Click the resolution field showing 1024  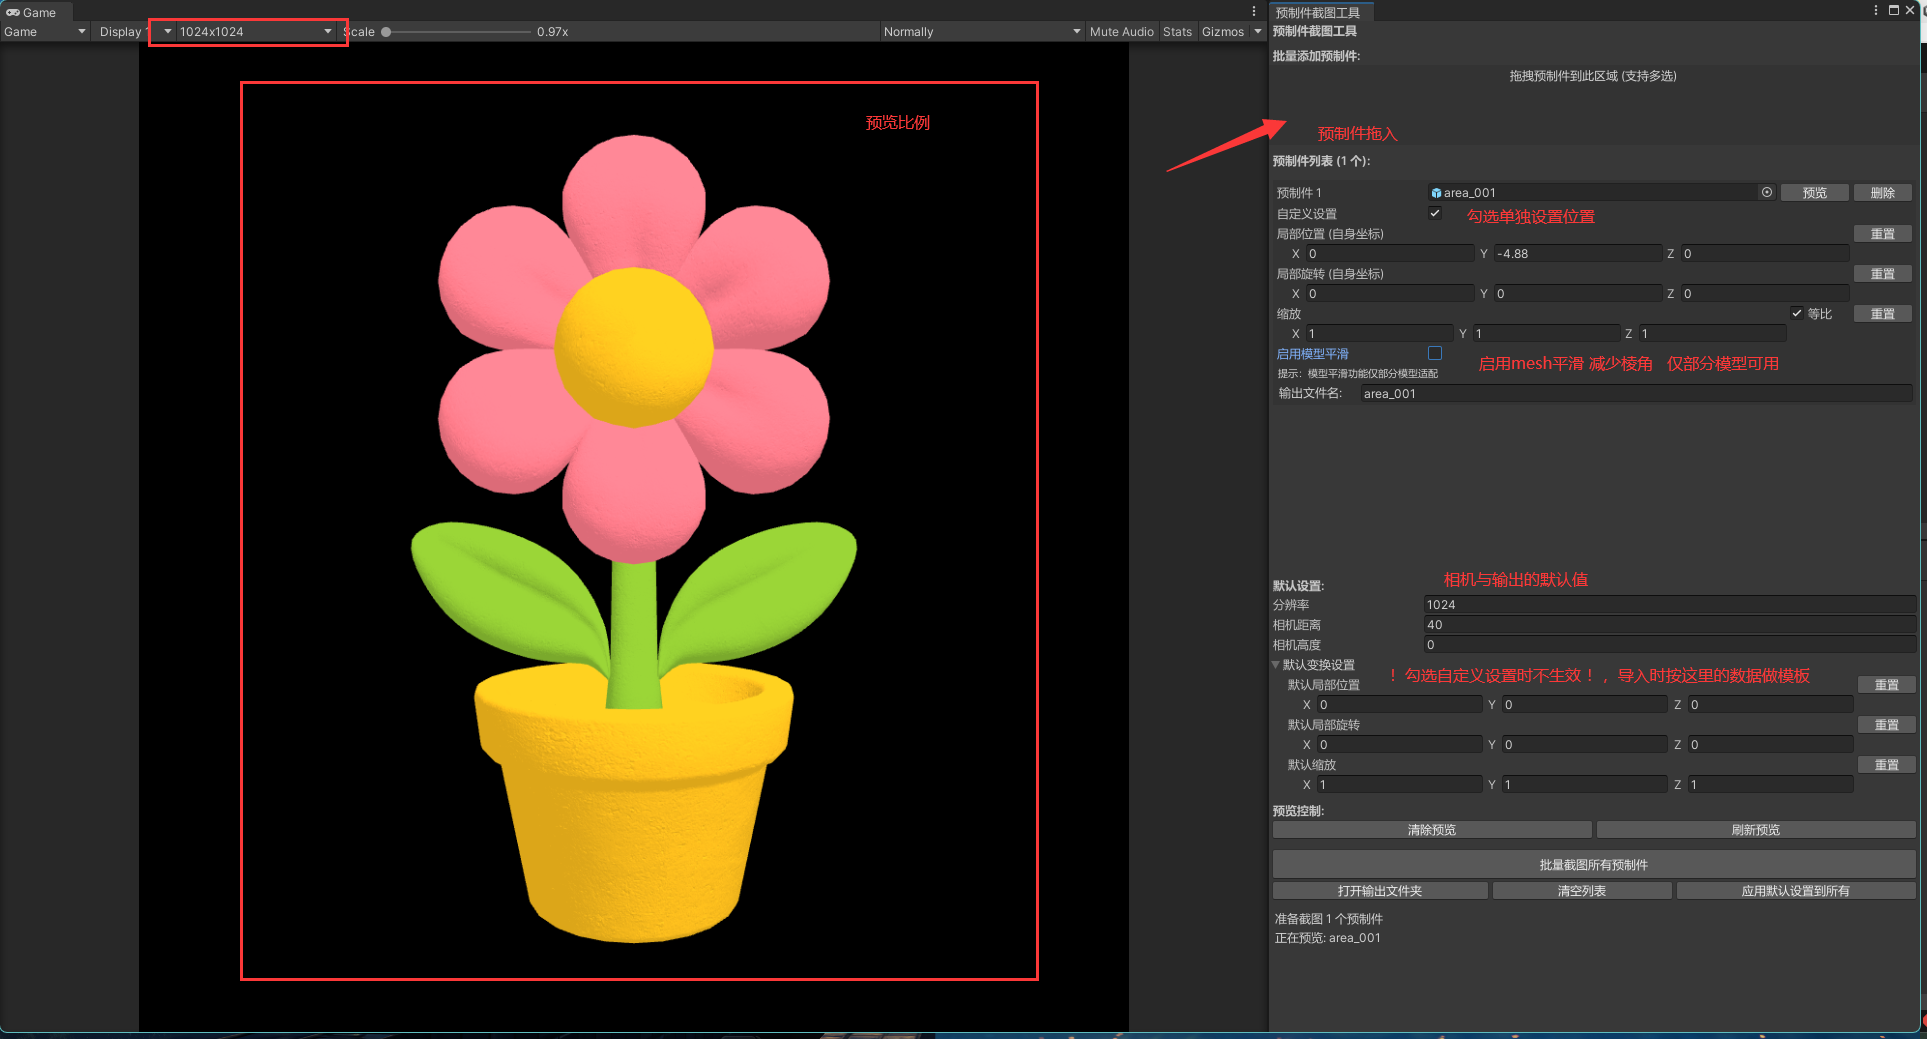point(1669,605)
